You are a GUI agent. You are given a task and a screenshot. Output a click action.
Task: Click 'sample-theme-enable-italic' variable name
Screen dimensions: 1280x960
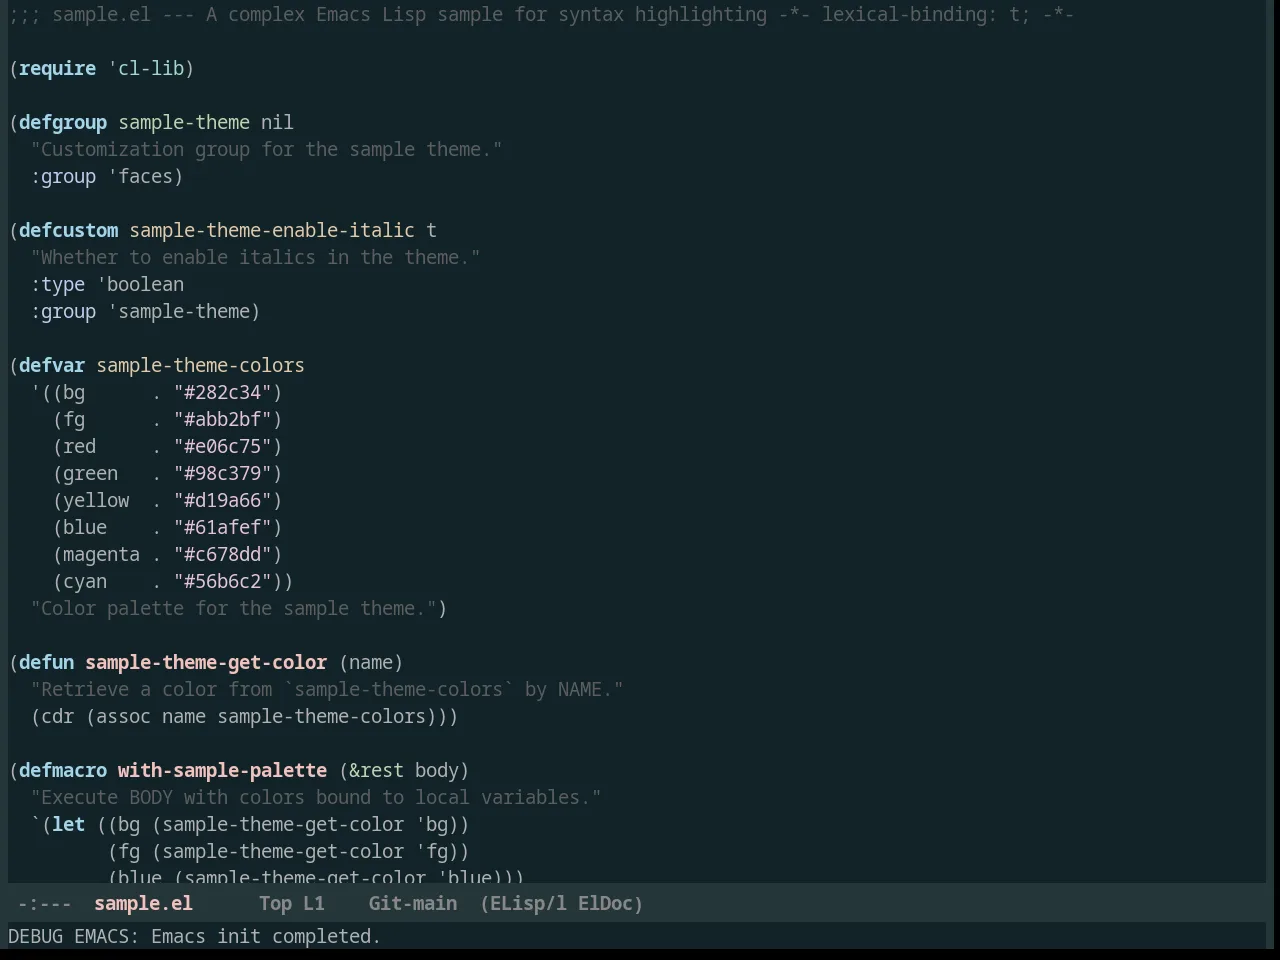(272, 230)
